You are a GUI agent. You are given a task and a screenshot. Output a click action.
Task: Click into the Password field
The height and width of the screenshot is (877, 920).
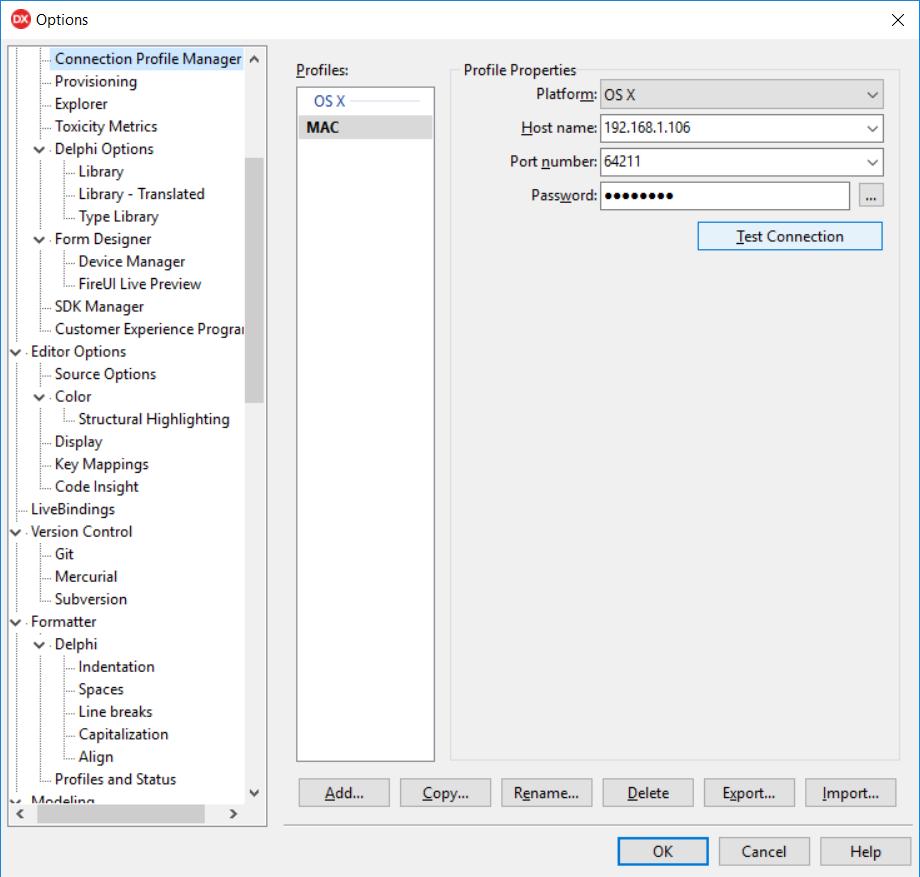click(725, 195)
